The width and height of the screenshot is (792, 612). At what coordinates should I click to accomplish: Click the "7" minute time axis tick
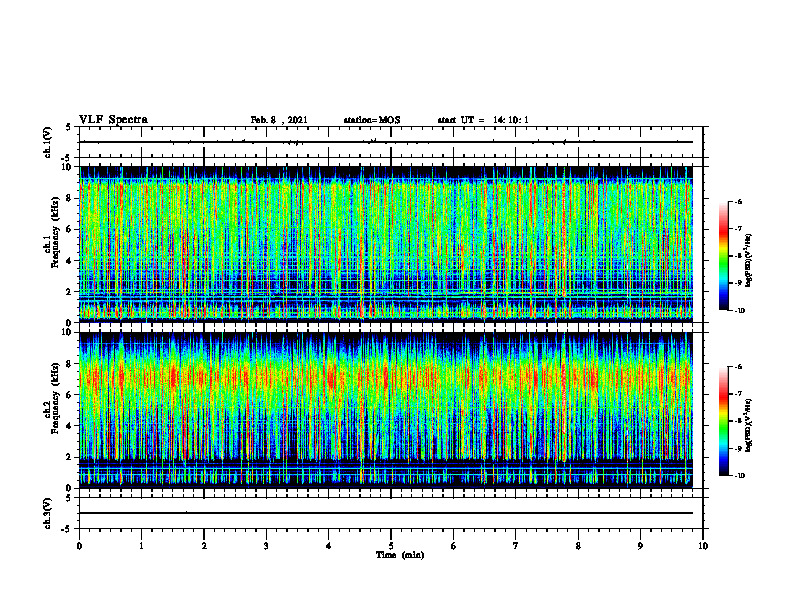coord(516,546)
